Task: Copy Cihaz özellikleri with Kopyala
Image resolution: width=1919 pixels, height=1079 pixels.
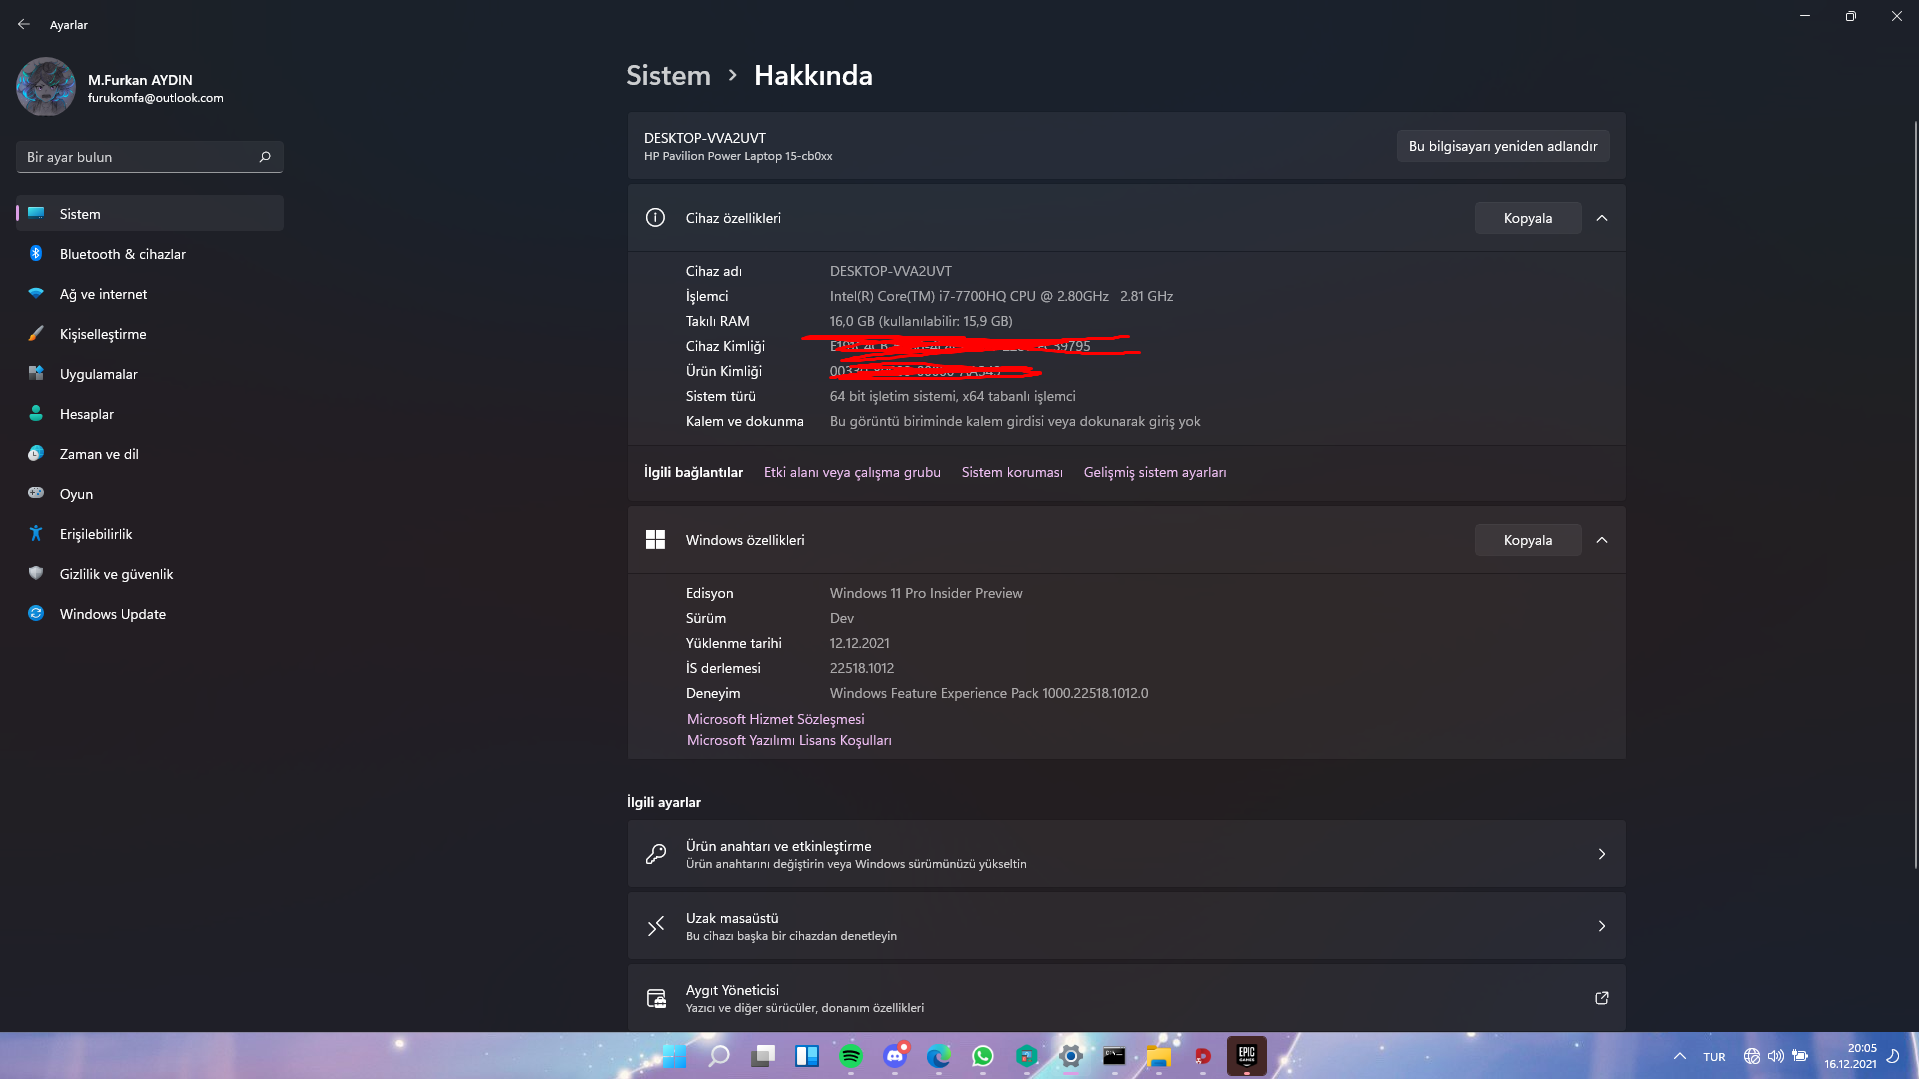Action: tap(1528, 218)
